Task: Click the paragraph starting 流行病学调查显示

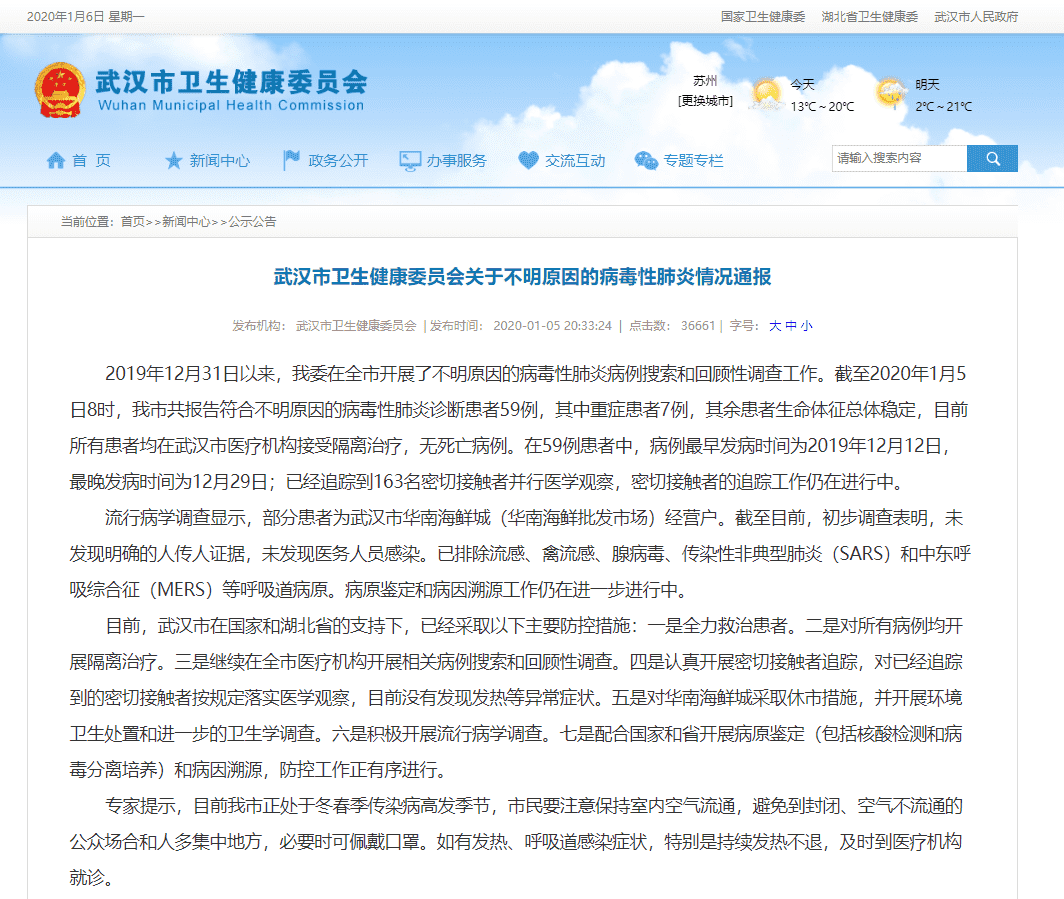Action: [520, 554]
